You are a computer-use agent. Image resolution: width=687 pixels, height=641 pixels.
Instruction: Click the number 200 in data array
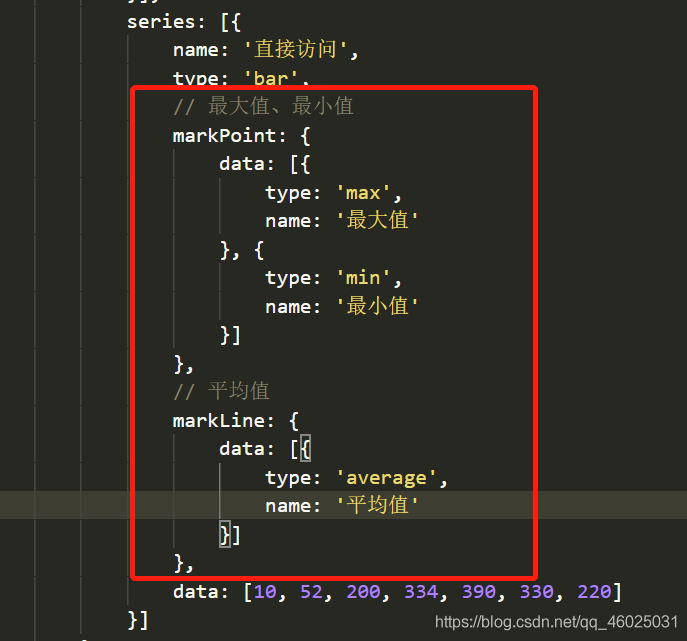click(x=363, y=592)
